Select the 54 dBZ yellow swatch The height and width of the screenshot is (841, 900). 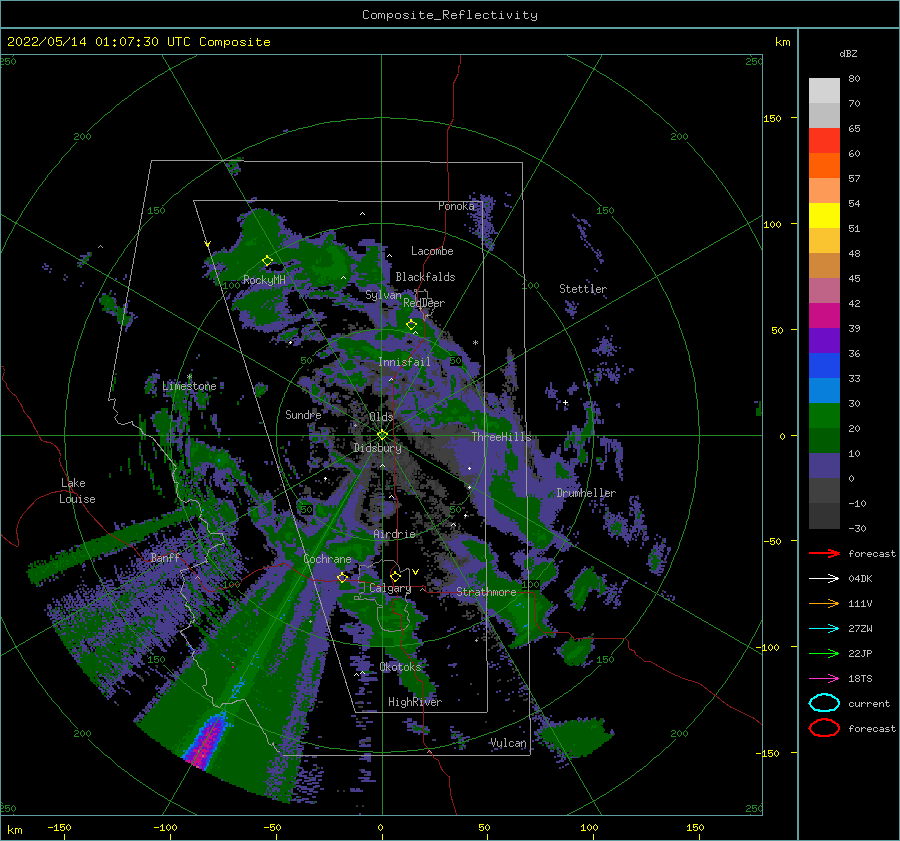pos(824,215)
